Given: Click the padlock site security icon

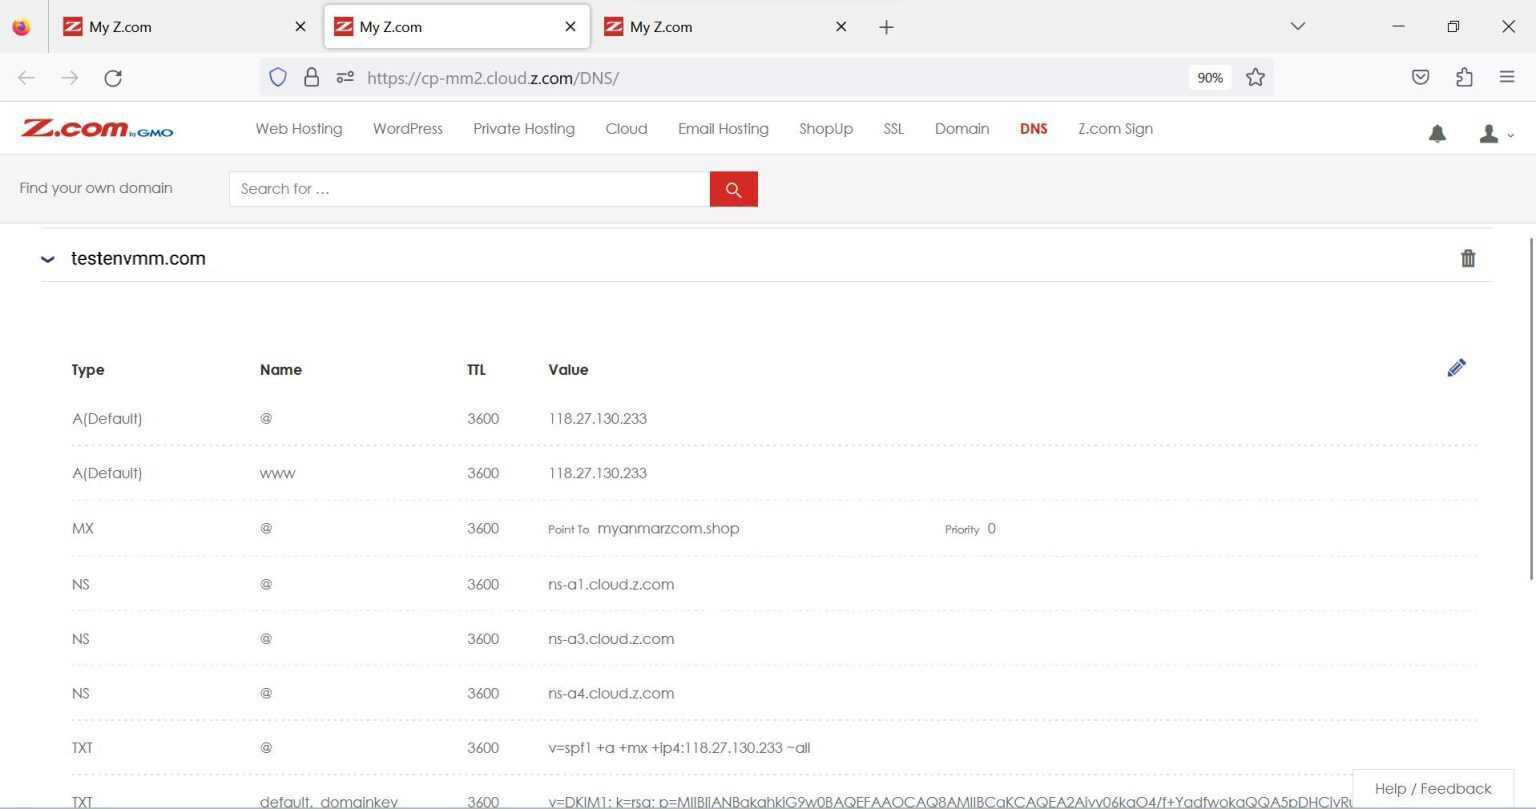Looking at the screenshot, I should coord(311,77).
